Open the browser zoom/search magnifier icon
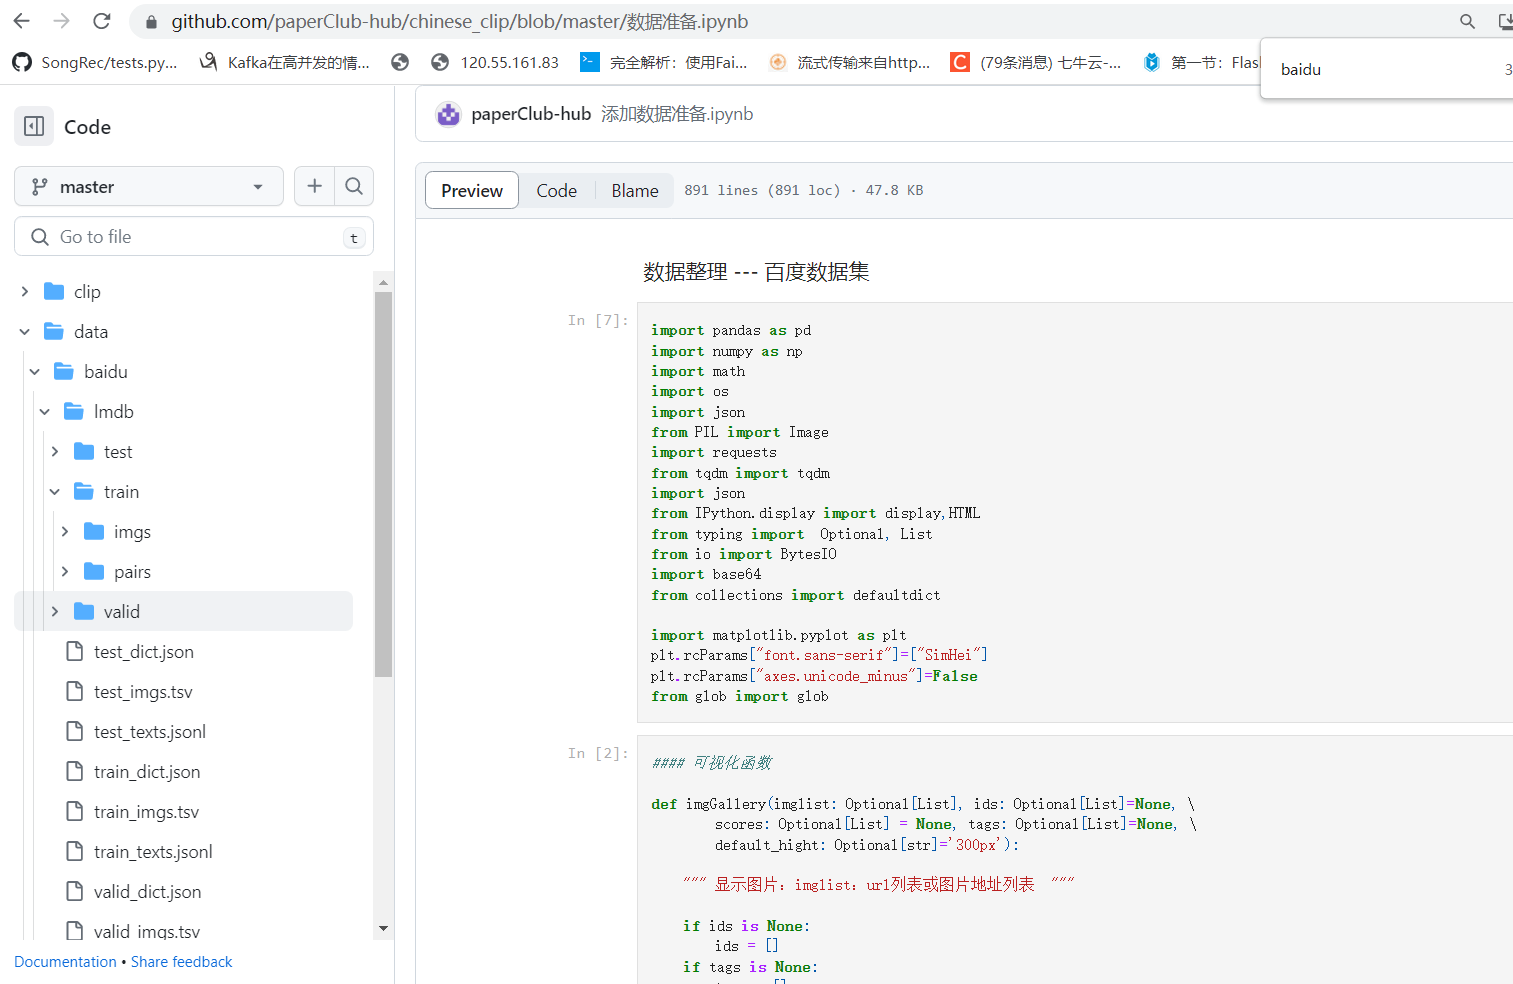The height and width of the screenshot is (984, 1513). [1467, 21]
